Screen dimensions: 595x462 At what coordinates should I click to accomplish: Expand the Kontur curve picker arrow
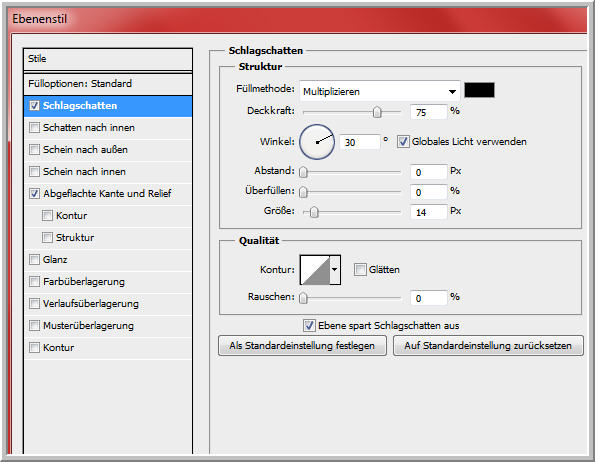click(335, 270)
